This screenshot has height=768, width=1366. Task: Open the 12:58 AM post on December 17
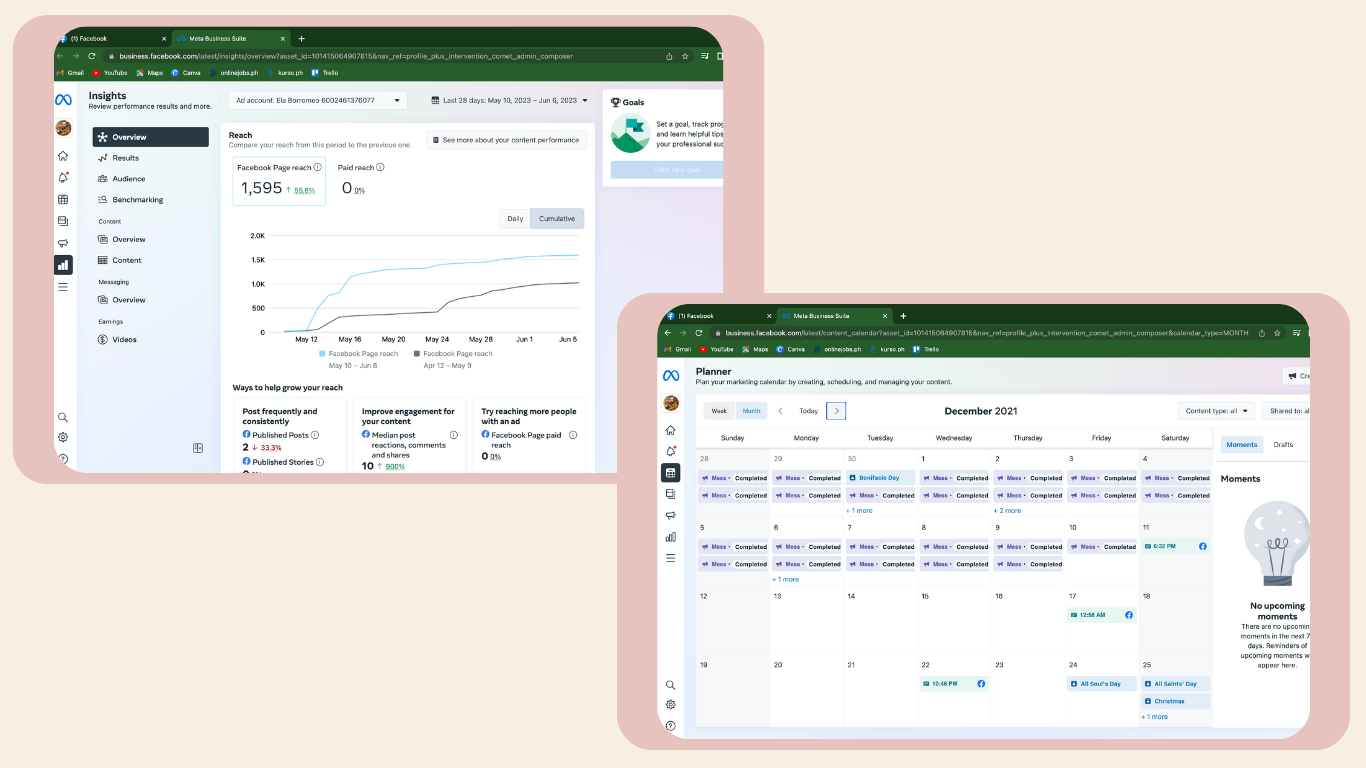1101,615
